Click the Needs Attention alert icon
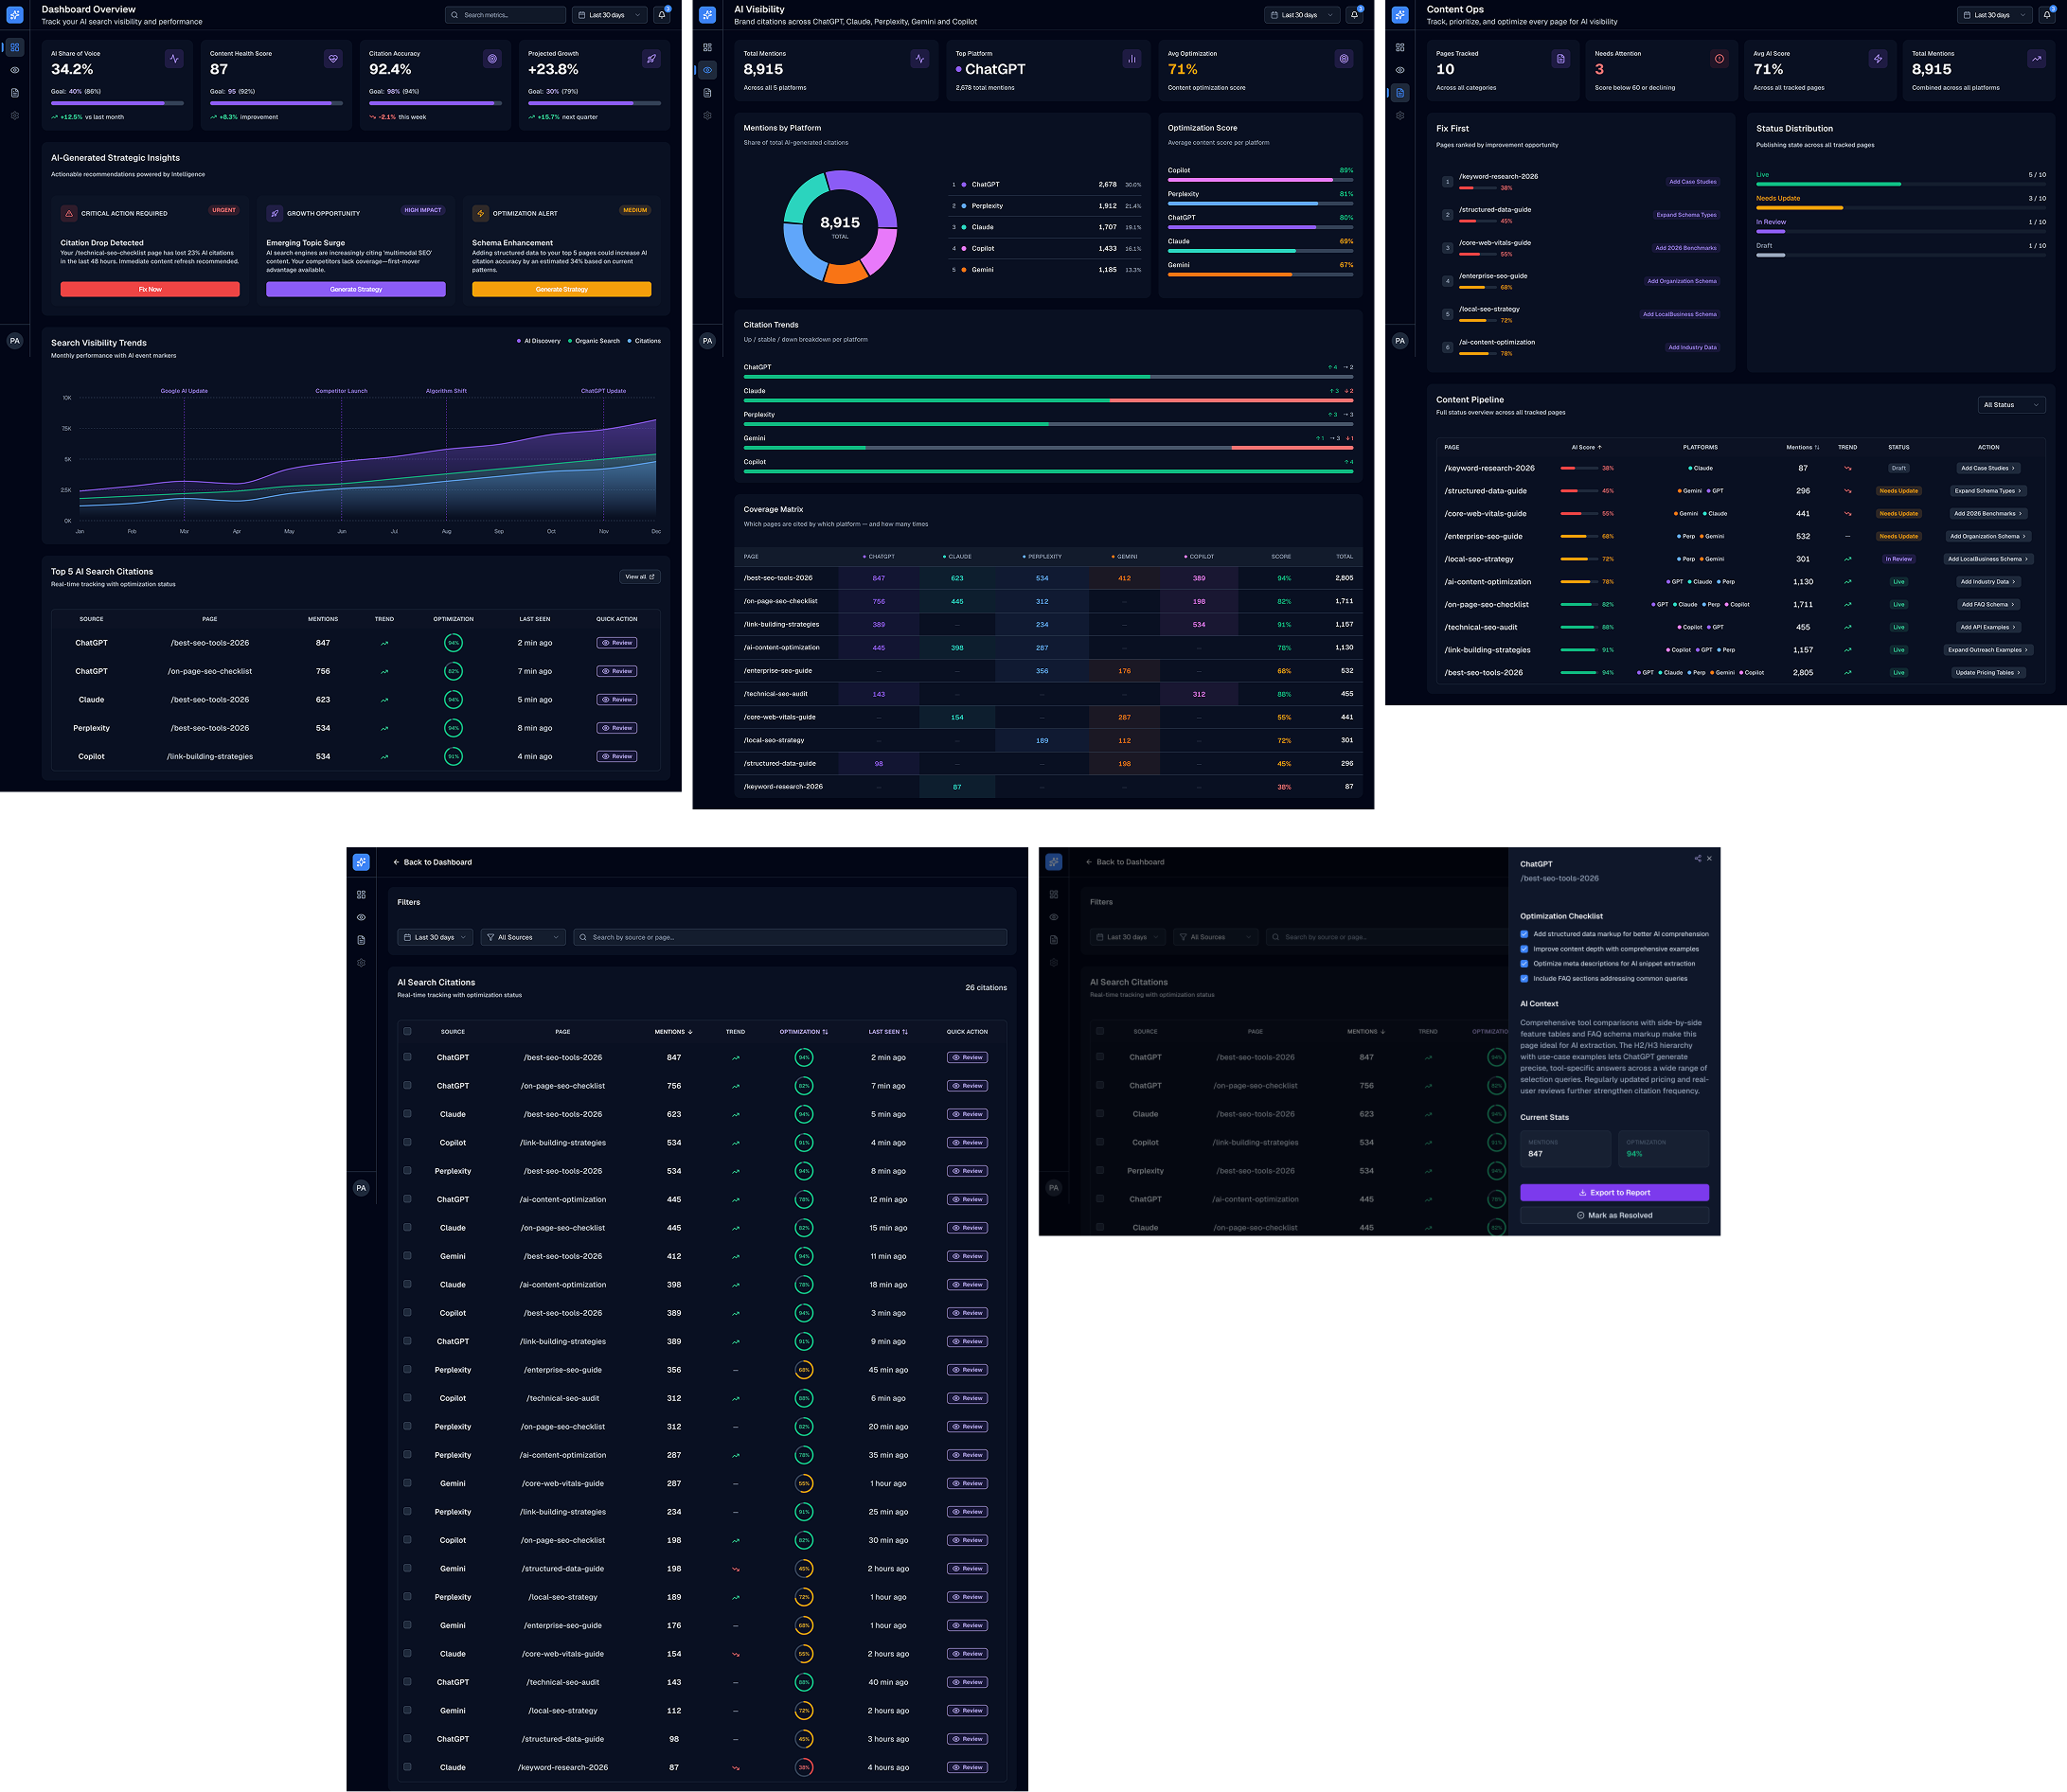Image resolution: width=2067 pixels, height=1792 pixels. (1719, 59)
